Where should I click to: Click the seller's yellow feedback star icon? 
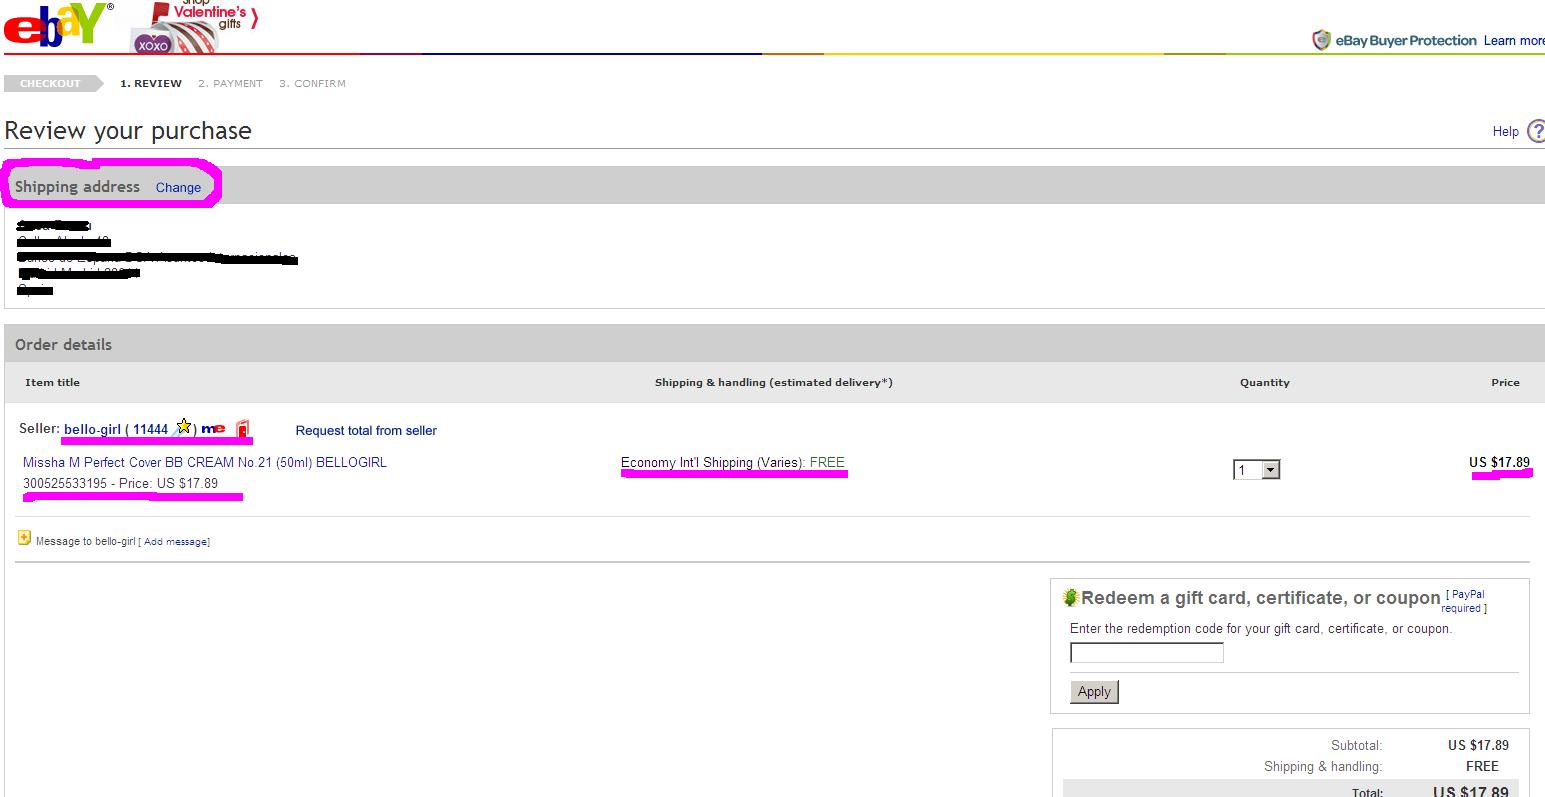click(184, 427)
